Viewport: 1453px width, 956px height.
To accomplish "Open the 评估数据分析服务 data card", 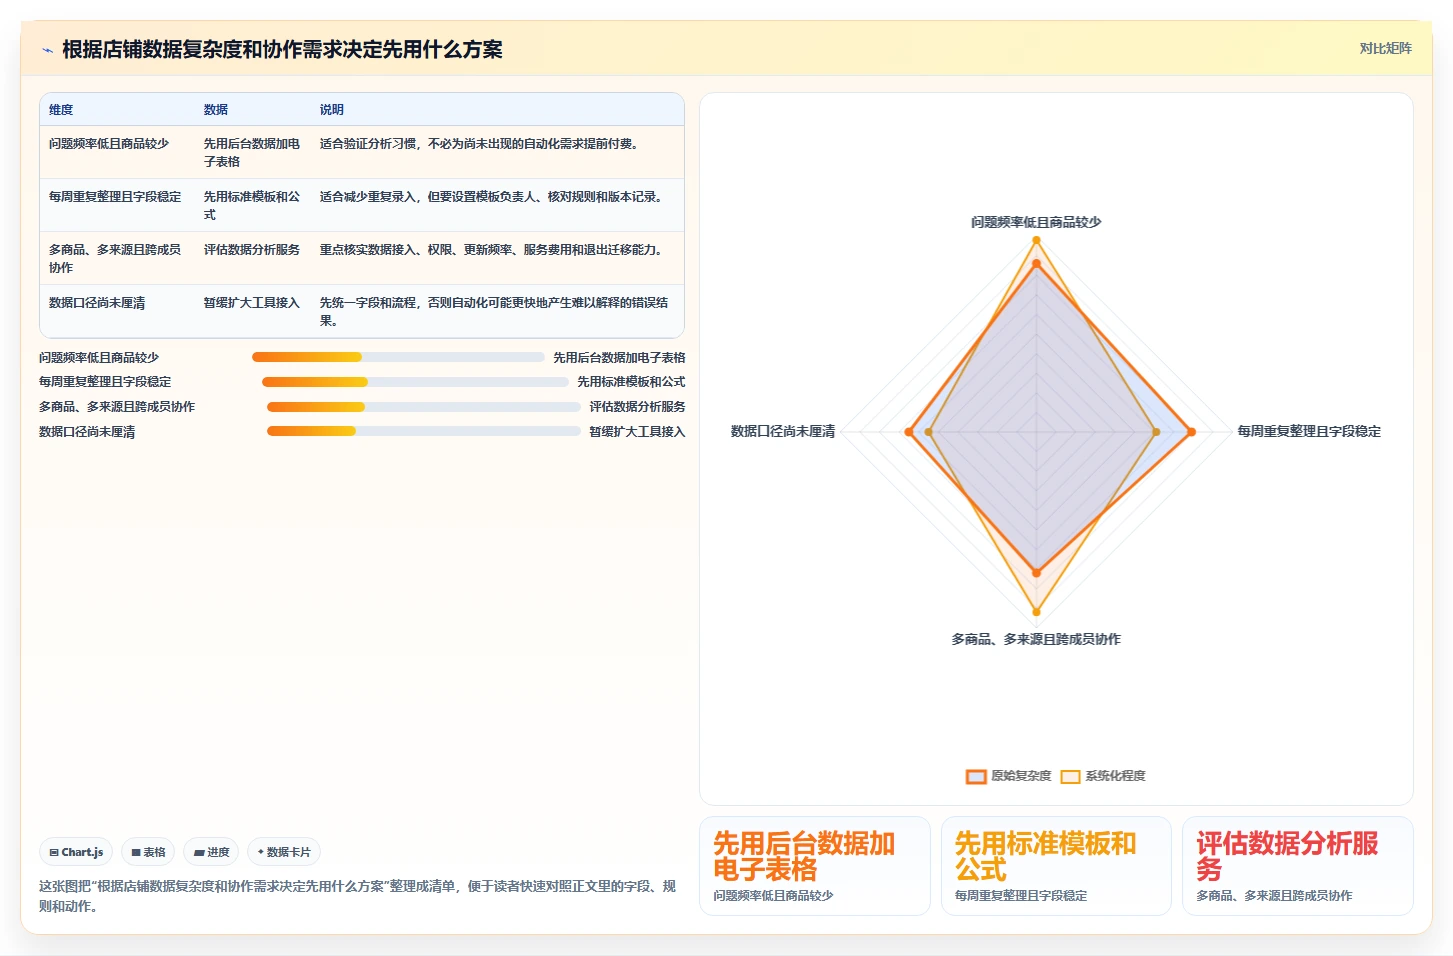I will [1298, 866].
